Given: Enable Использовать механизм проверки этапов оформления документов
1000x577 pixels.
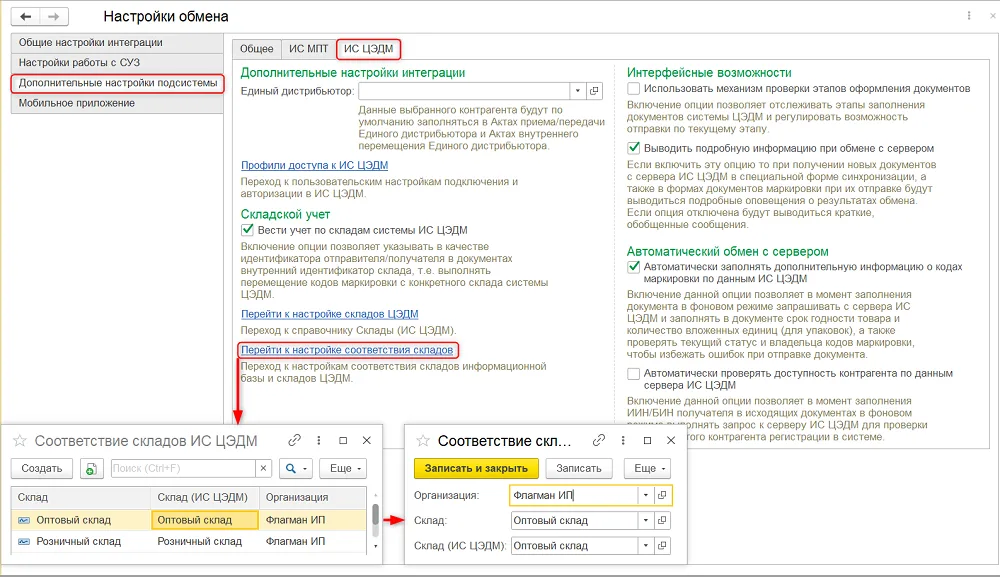Looking at the screenshot, I should (x=633, y=89).
